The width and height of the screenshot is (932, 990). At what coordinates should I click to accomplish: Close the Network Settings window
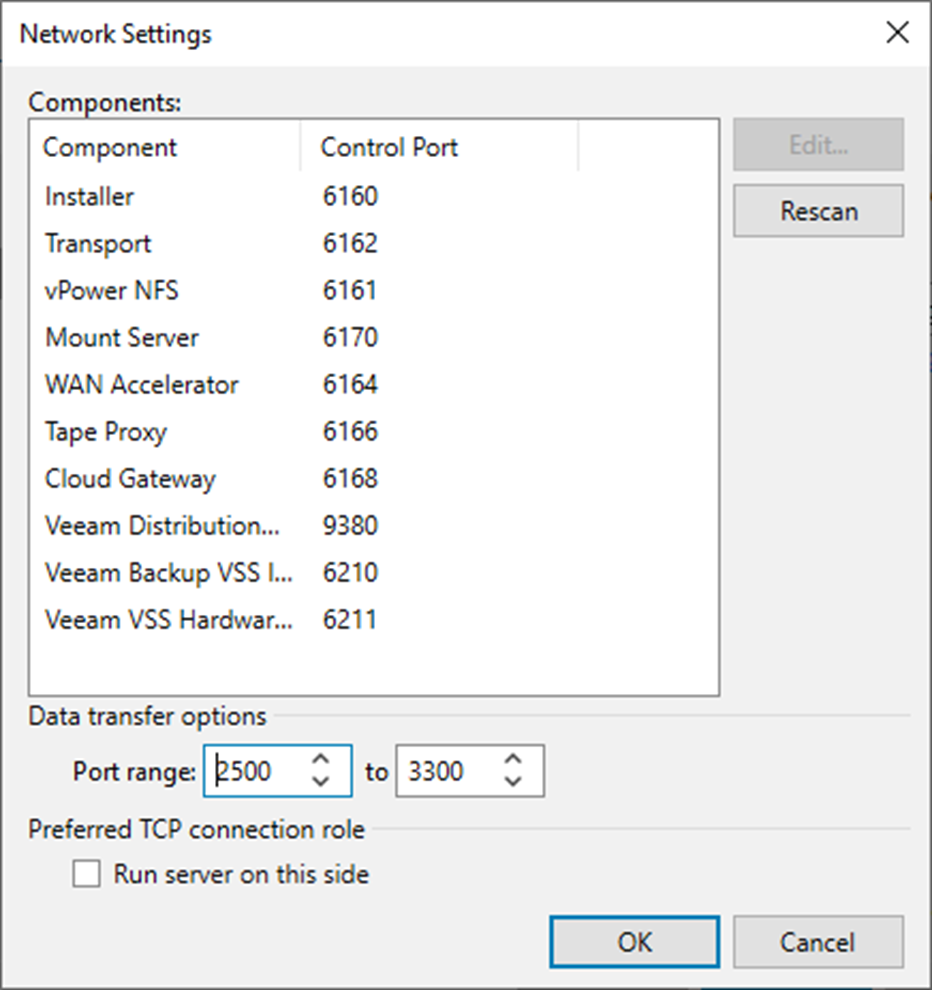(x=897, y=32)
